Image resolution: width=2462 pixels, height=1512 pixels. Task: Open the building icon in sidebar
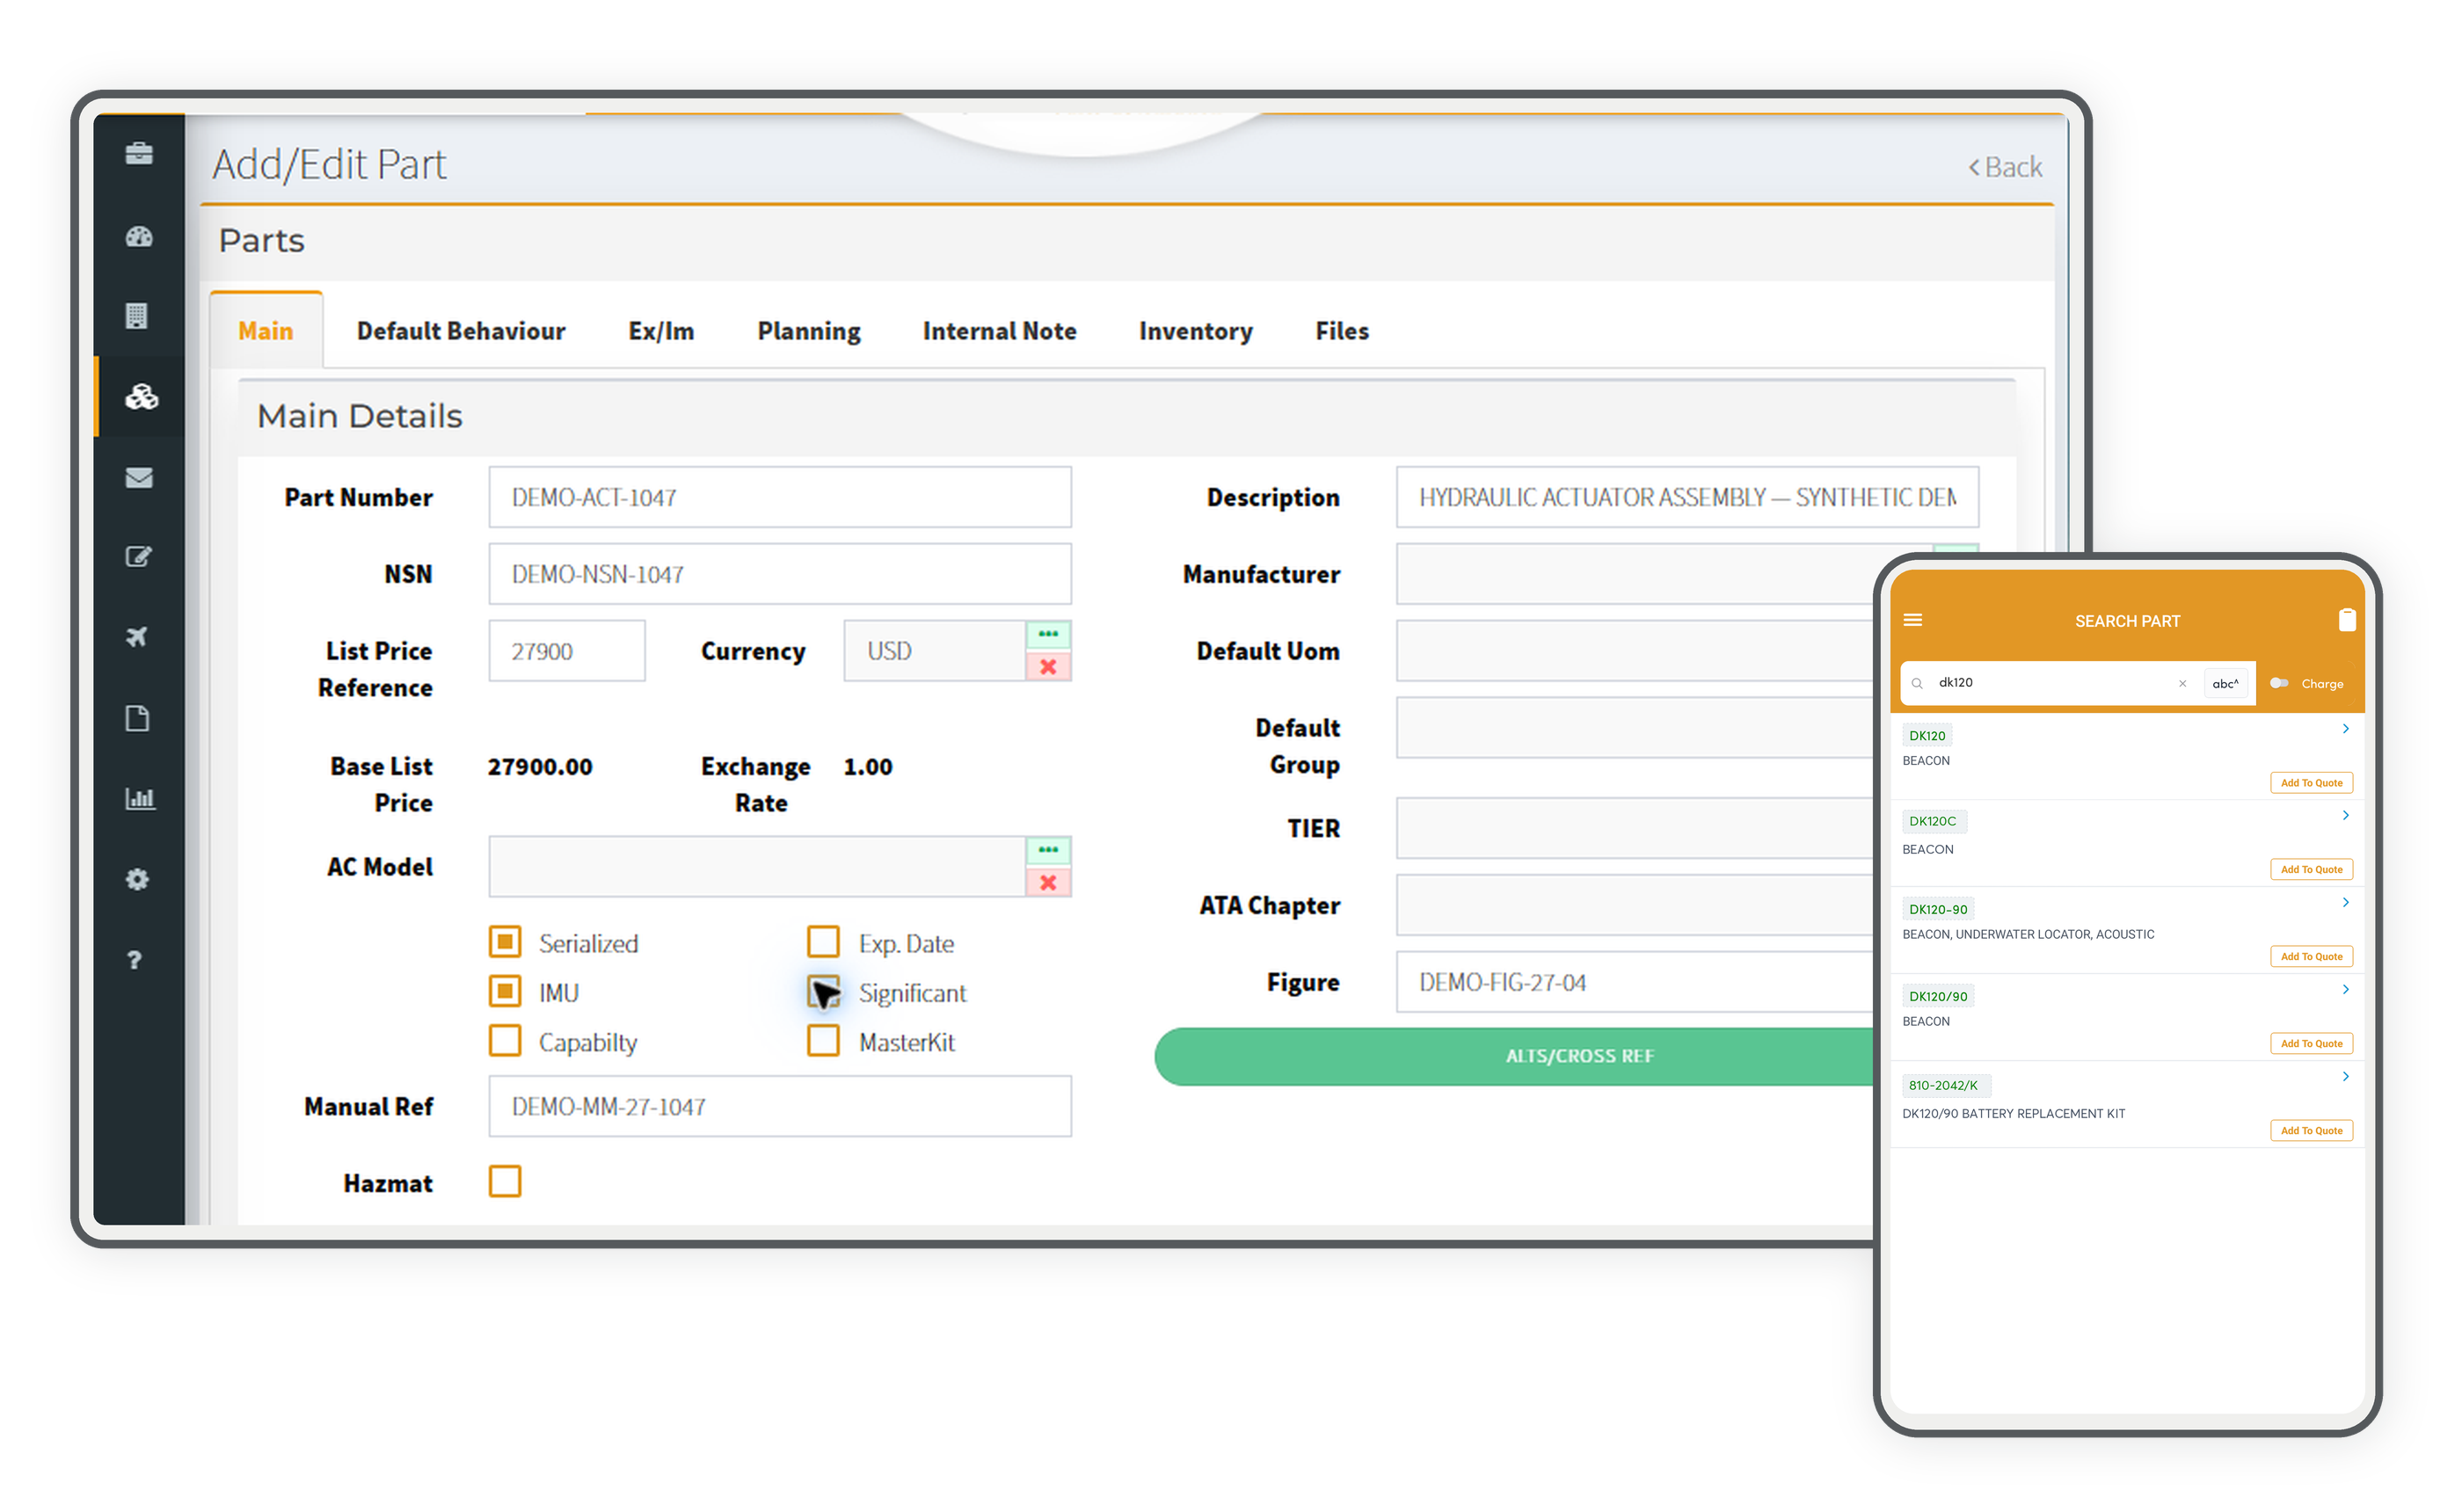[x=137, y=316]
